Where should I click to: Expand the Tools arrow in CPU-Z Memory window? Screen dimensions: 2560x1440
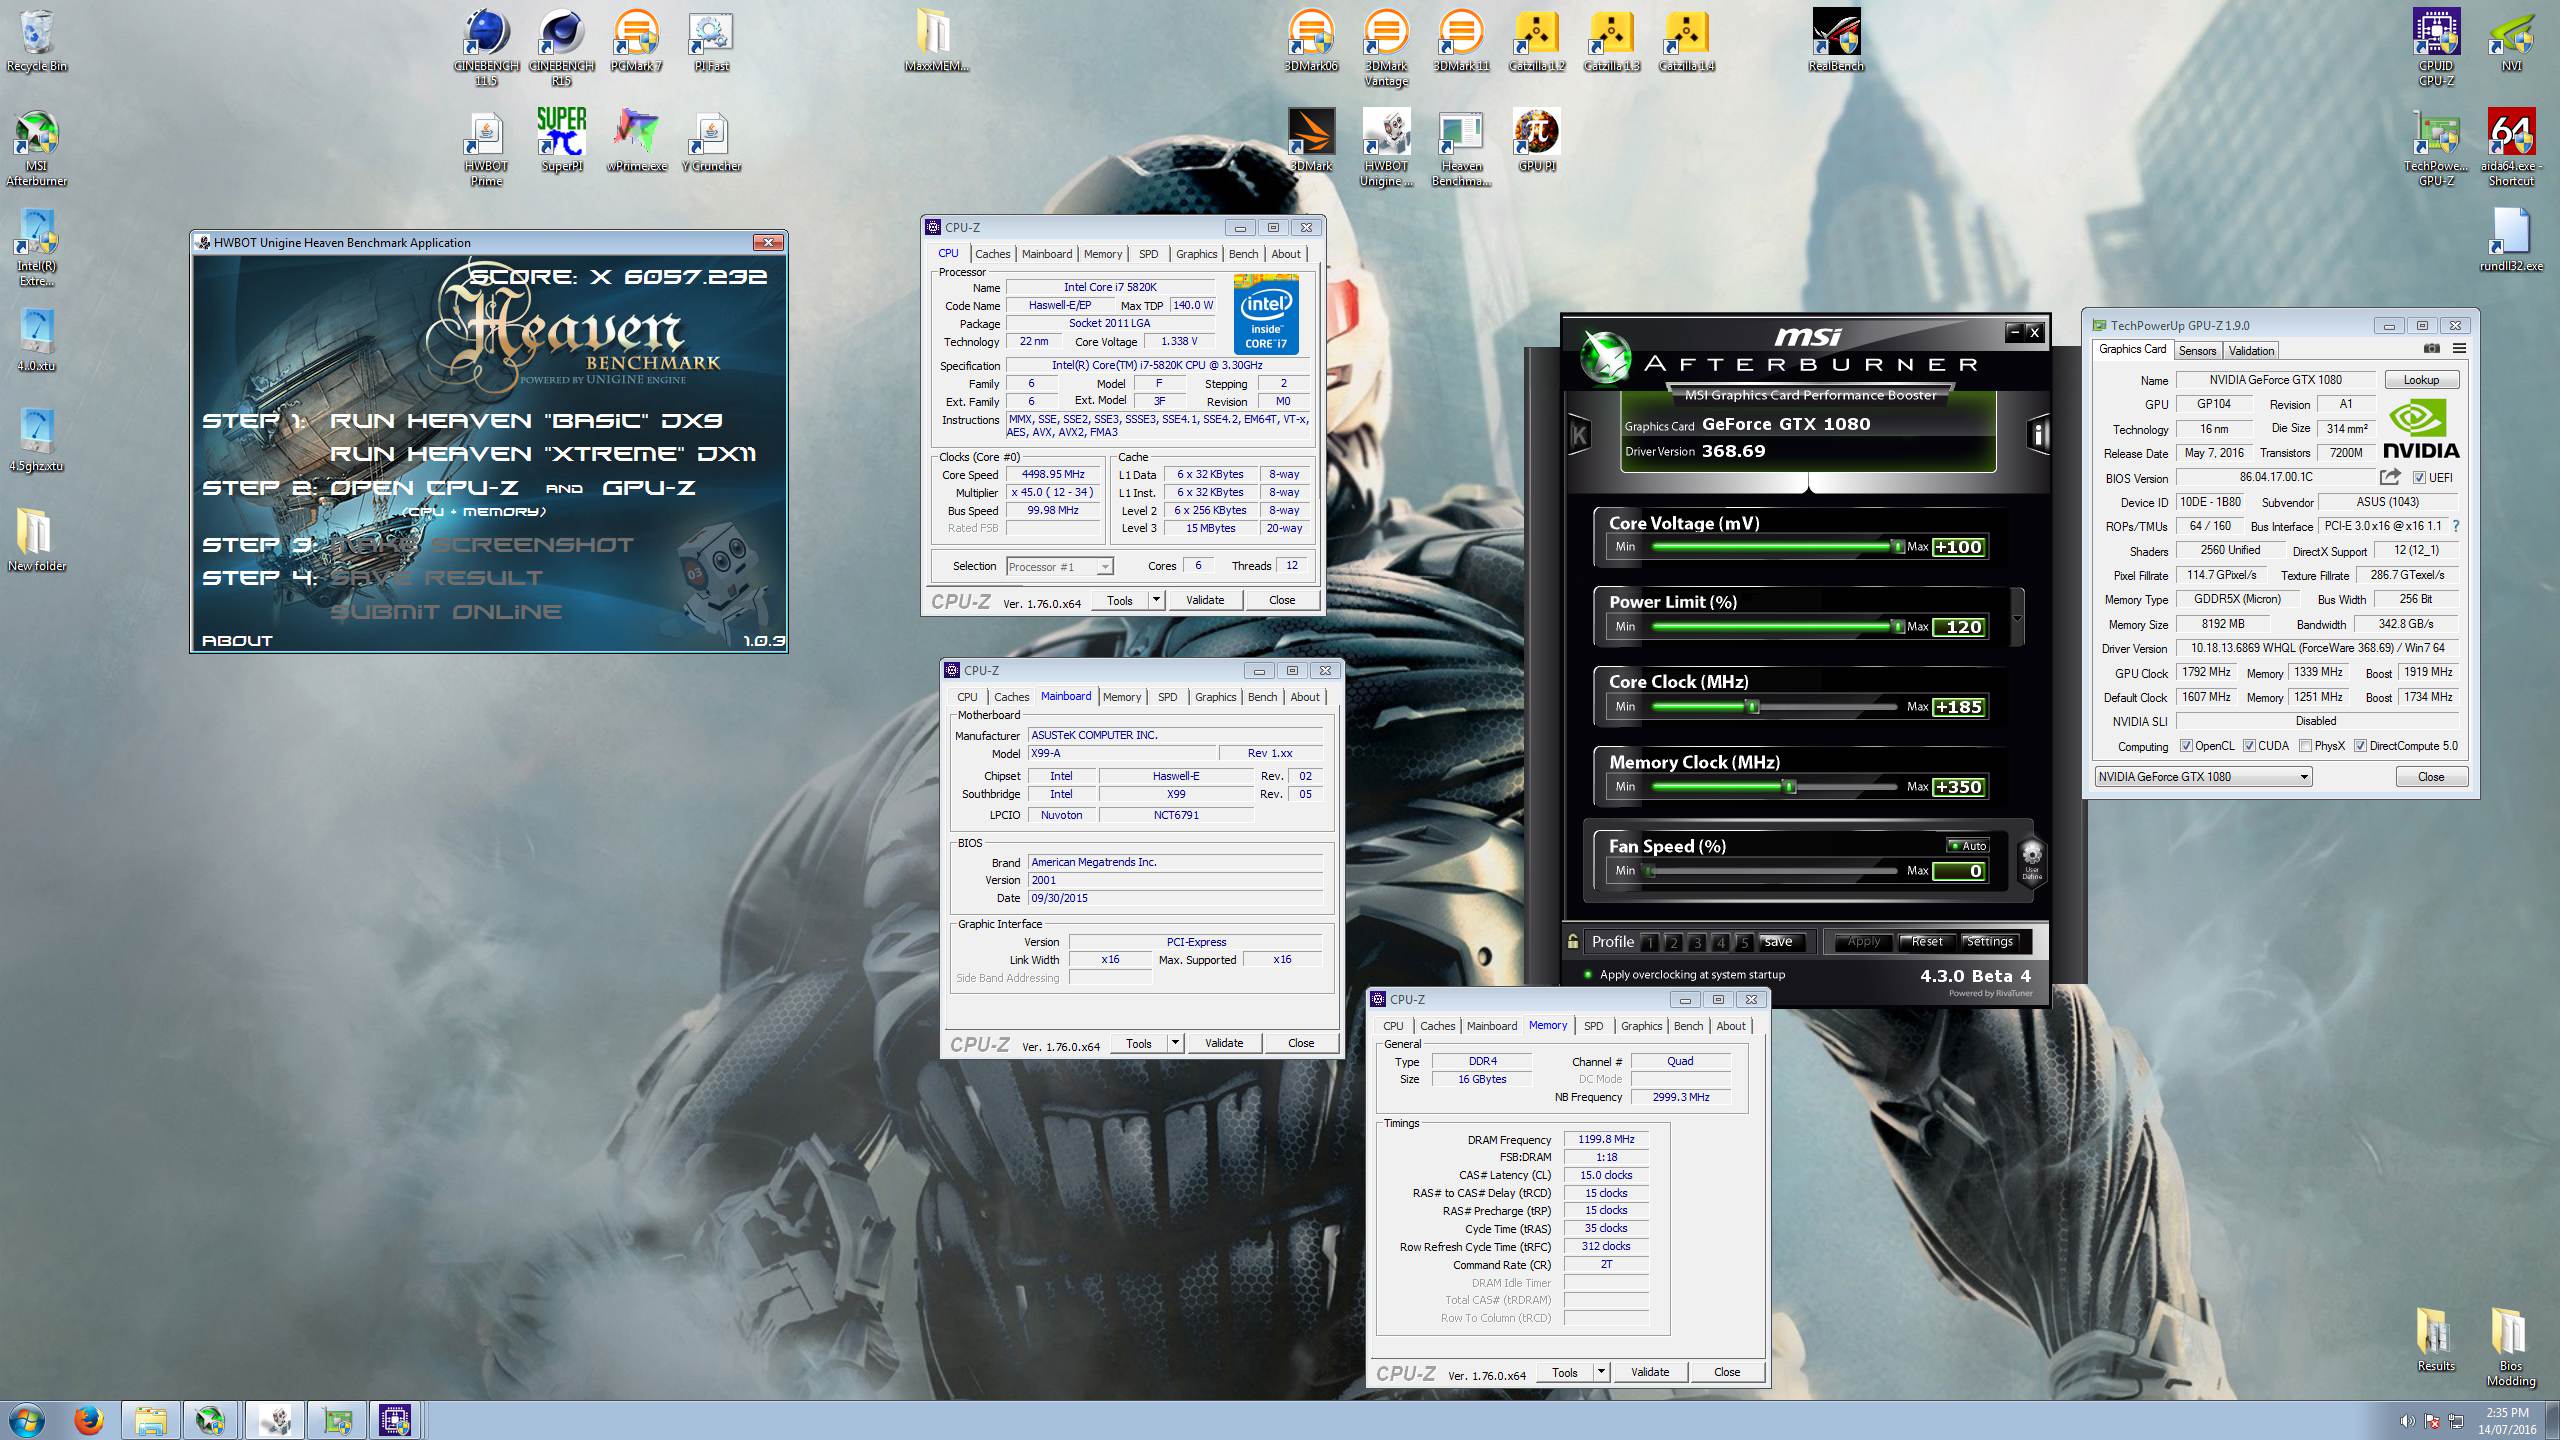[x=1601, y=1372]
